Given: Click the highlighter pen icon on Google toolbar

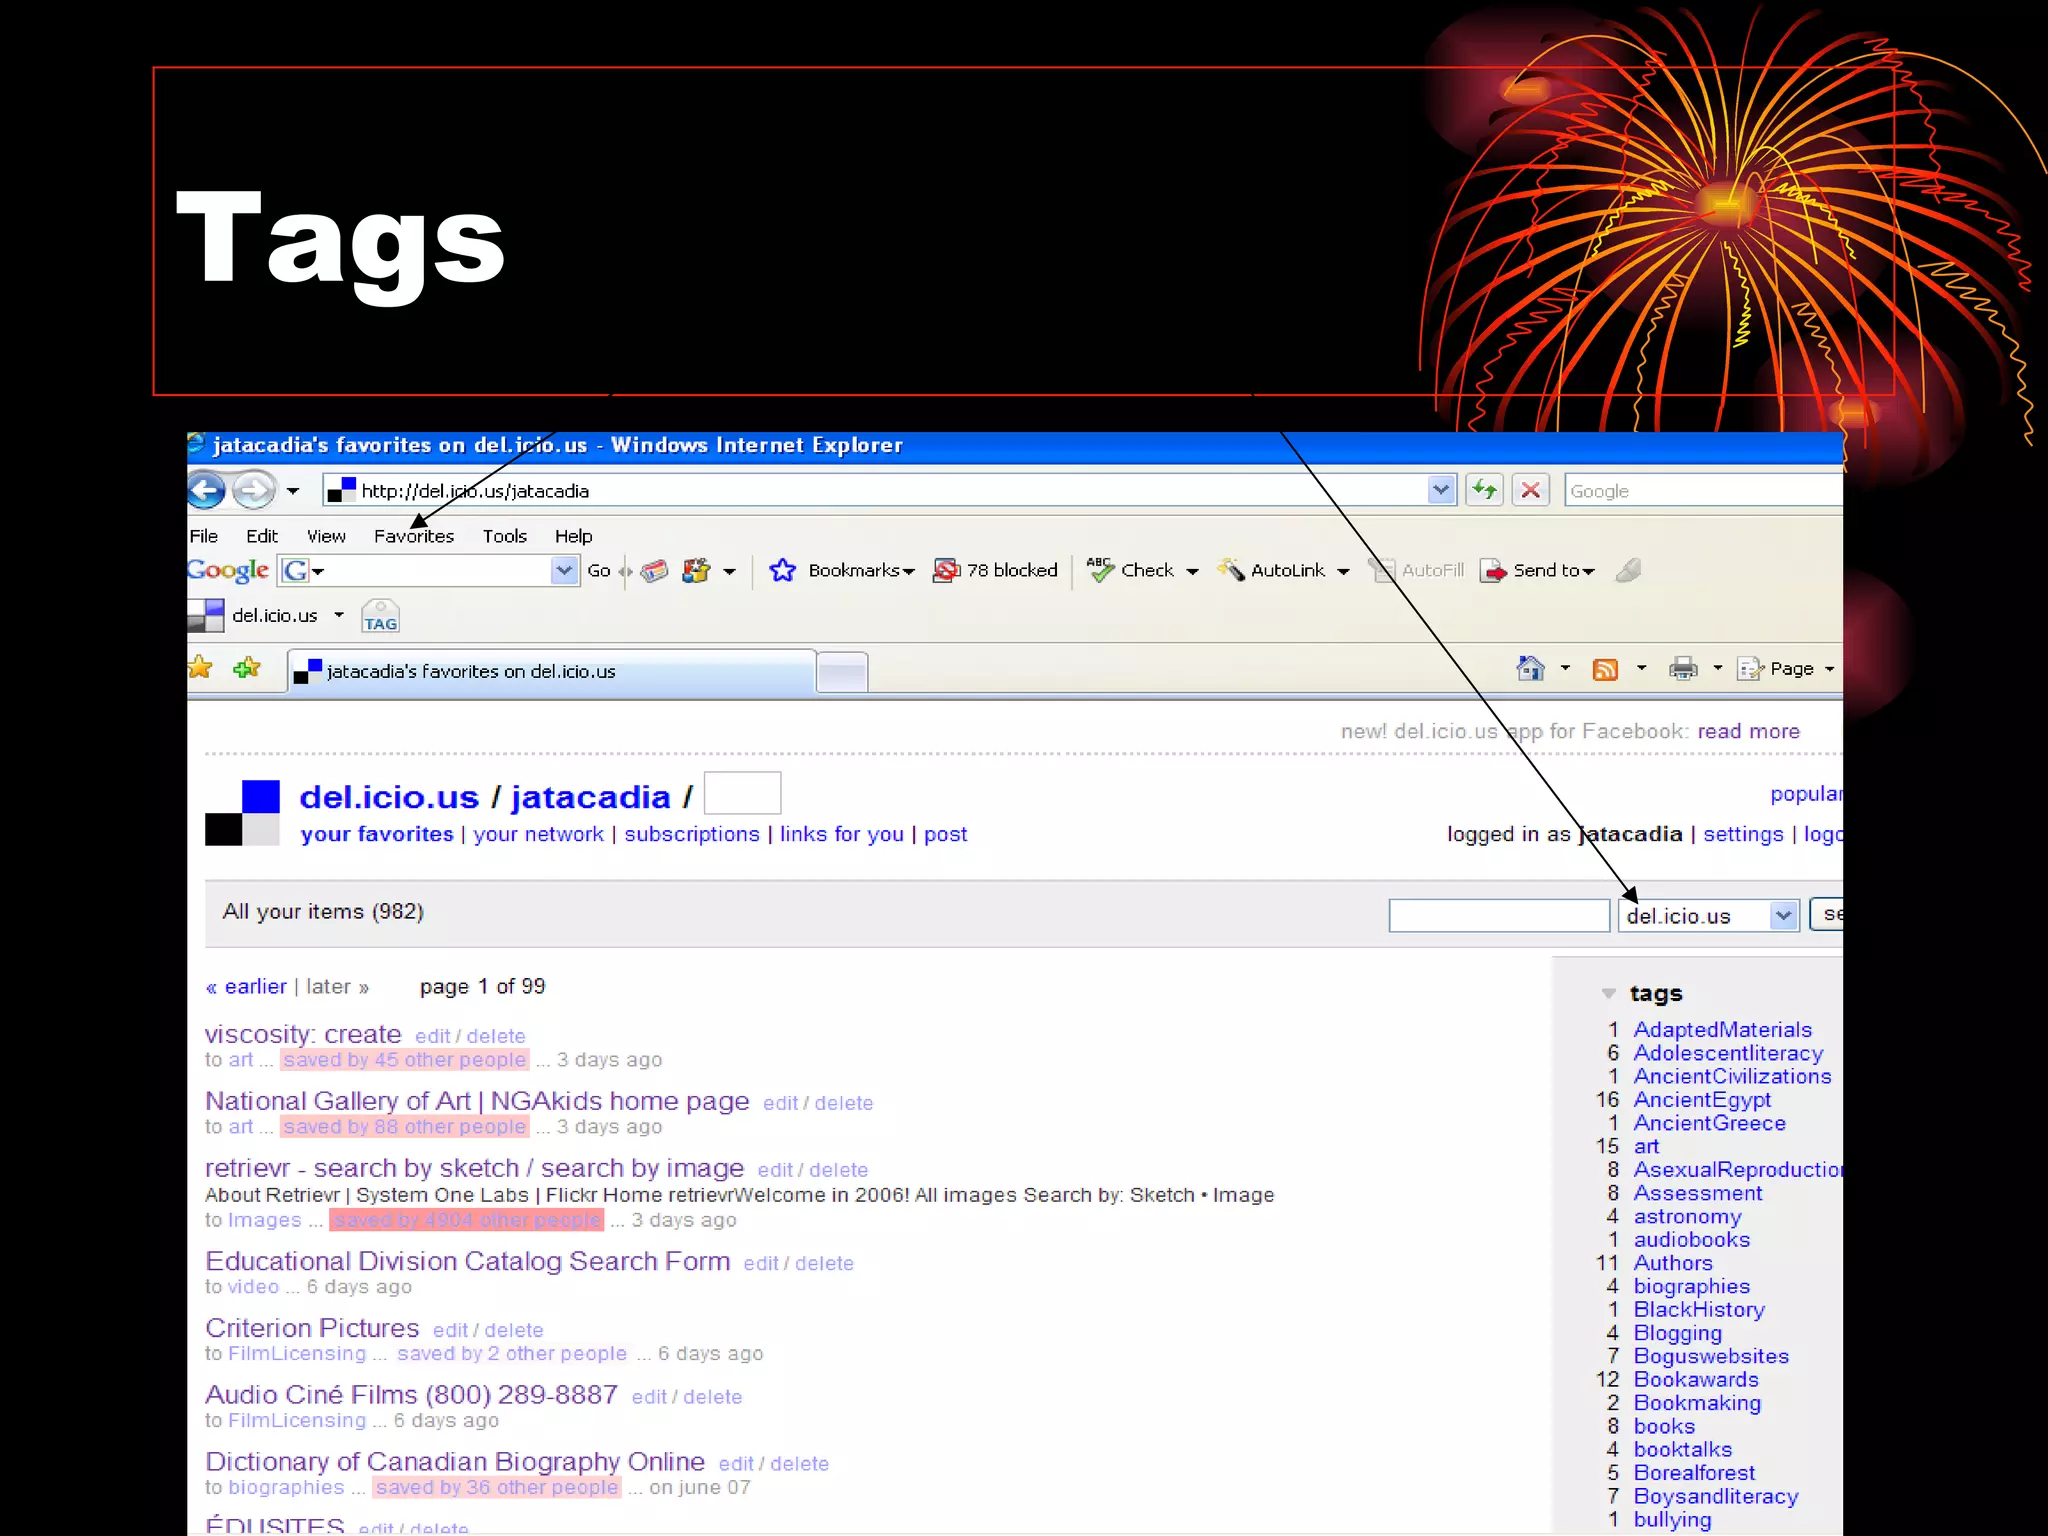Looking at the screenshot, I should 1628,570.
